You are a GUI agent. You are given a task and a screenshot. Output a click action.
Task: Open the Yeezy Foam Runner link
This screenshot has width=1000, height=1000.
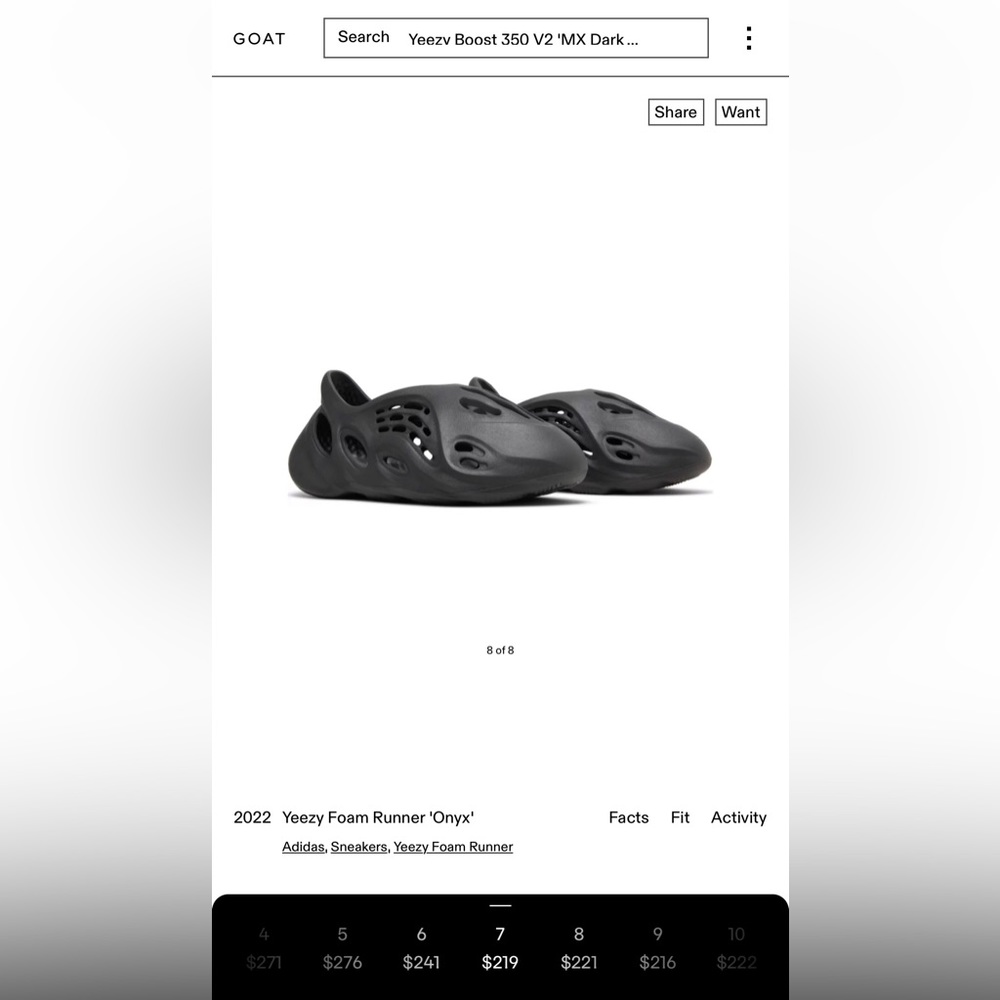(453, 847)
